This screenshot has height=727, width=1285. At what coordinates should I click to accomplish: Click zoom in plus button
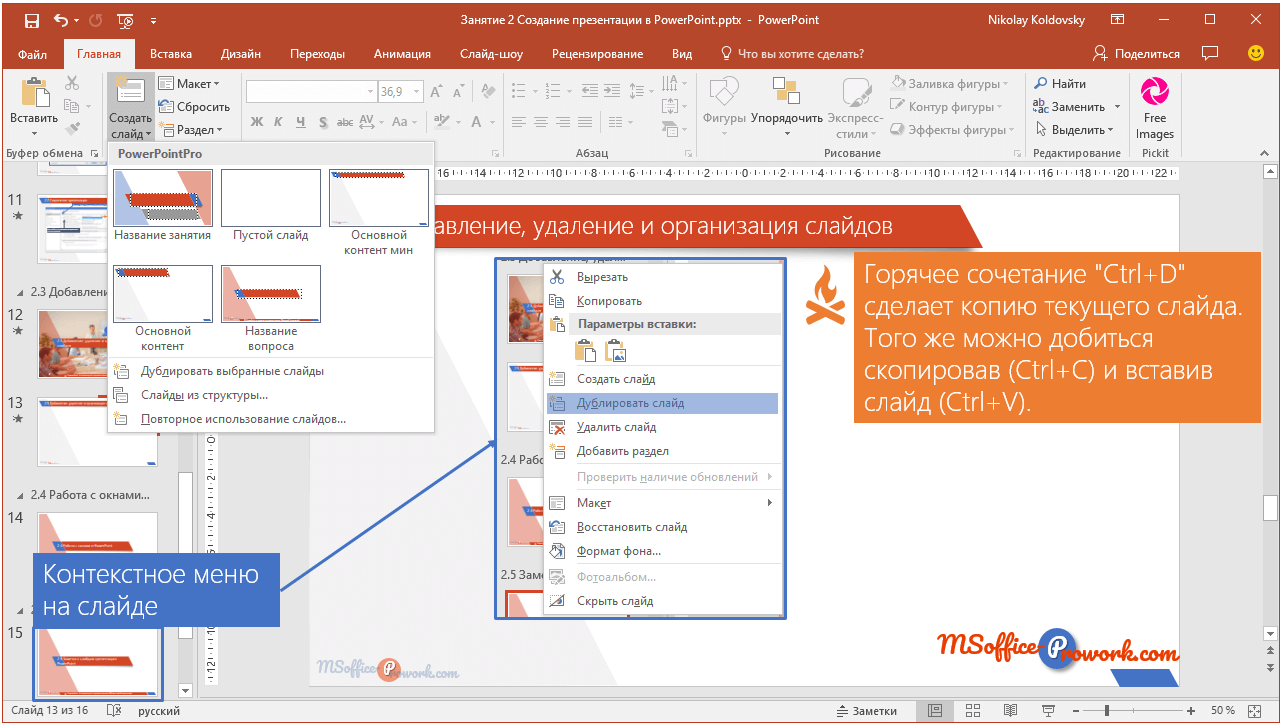click(x=1193, y=711)
